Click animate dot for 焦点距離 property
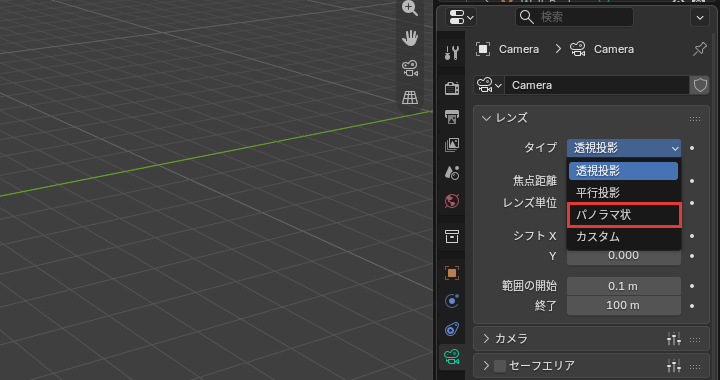The height and width of the screenshot is (380, 720). pyautogui.click(x=692, y=181)
